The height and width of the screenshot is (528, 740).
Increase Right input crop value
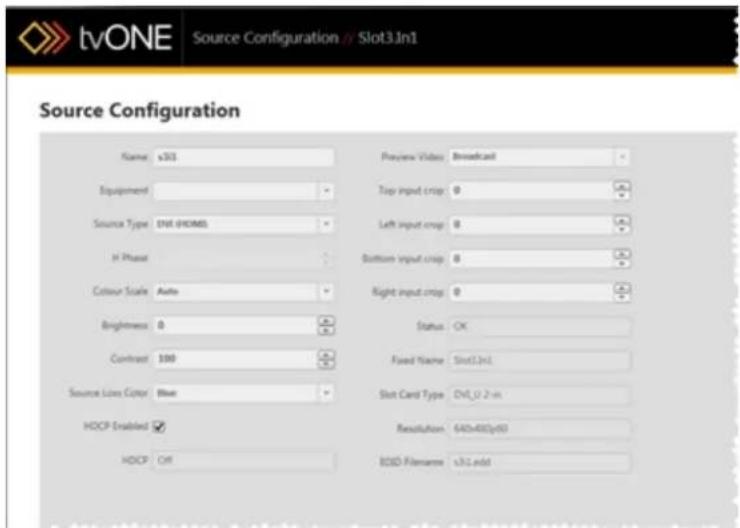(x=622, y=288)
